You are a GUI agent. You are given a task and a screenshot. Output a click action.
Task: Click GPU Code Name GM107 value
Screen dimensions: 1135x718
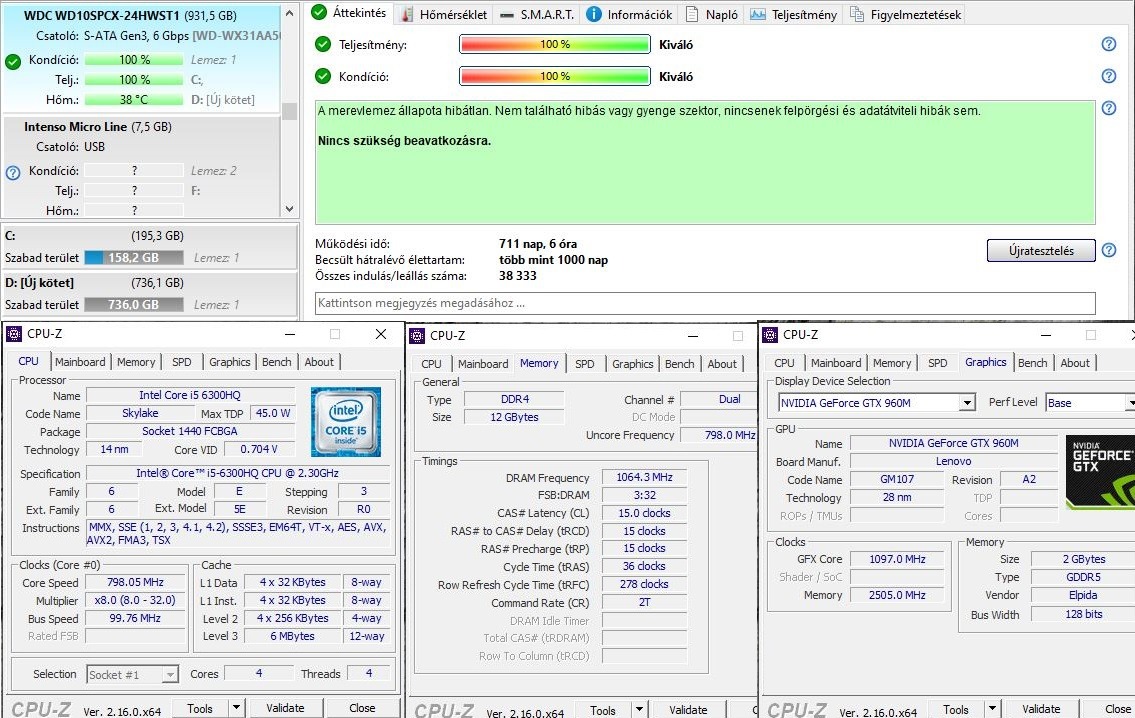pyautogui.click(x=897, y=479)
